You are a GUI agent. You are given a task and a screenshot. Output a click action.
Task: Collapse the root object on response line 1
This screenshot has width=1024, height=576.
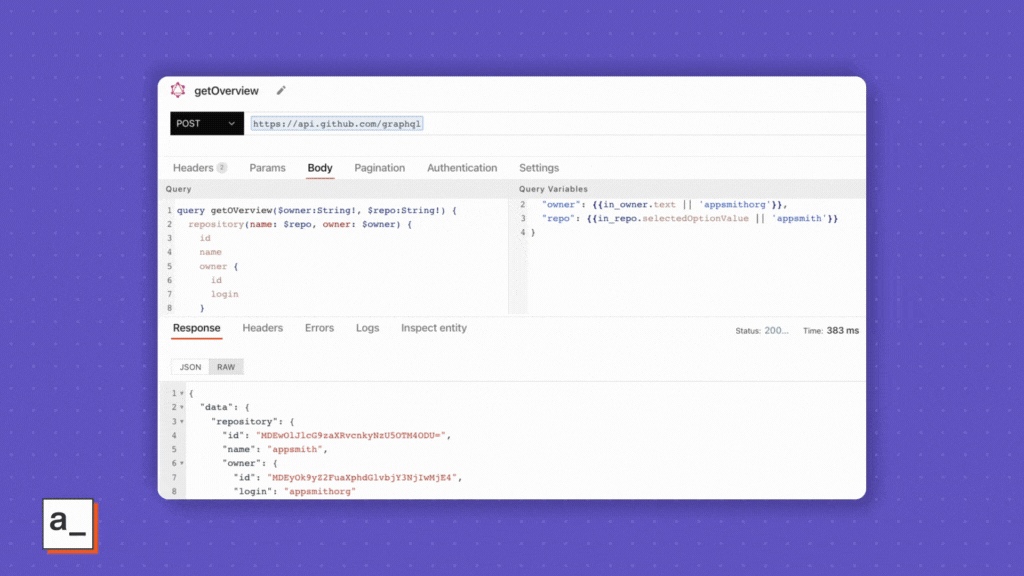[x=181, y=394]
